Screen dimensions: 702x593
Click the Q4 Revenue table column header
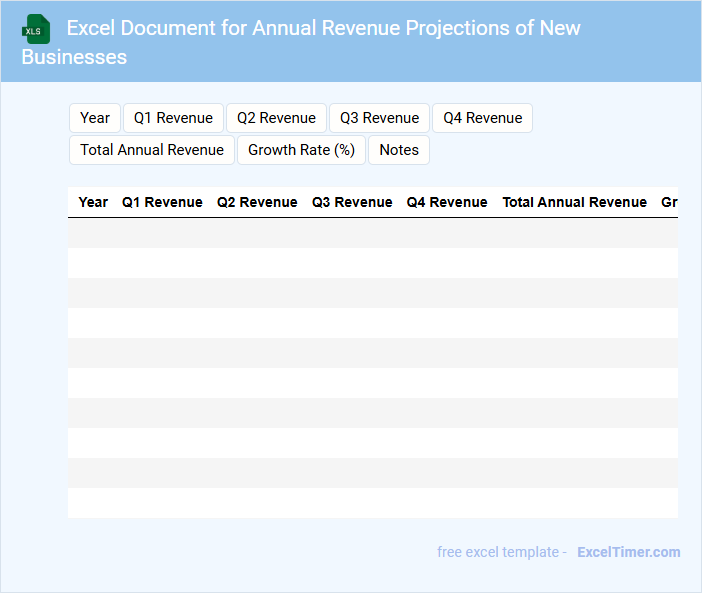pos(447,202)
